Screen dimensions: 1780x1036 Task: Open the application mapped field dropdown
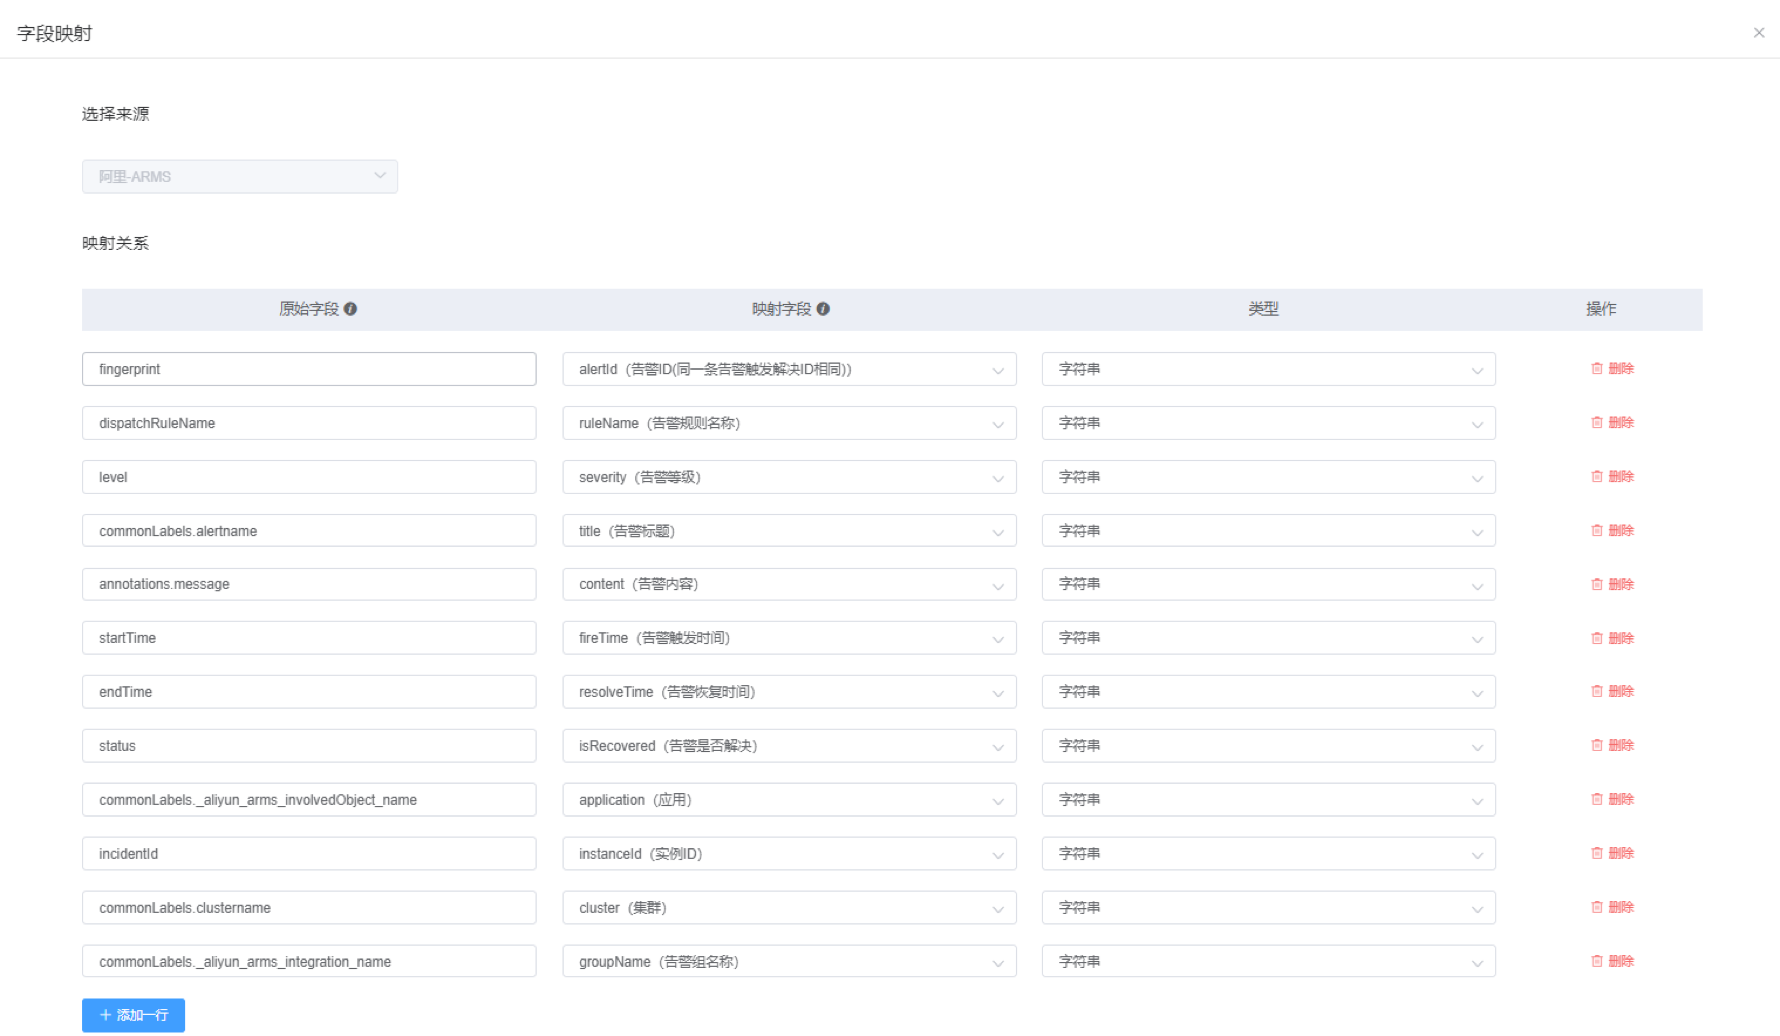(789, 800)
